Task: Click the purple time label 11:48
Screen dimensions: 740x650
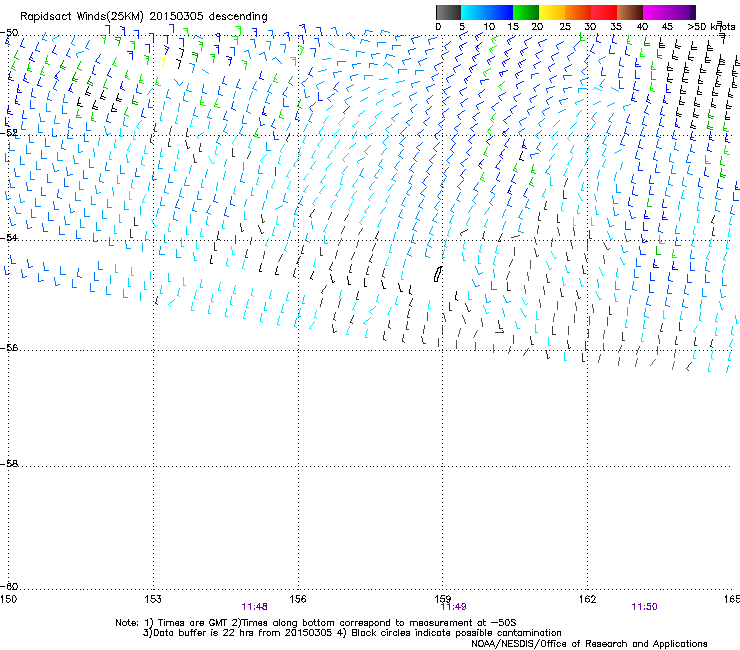Action: pos(254,607)
